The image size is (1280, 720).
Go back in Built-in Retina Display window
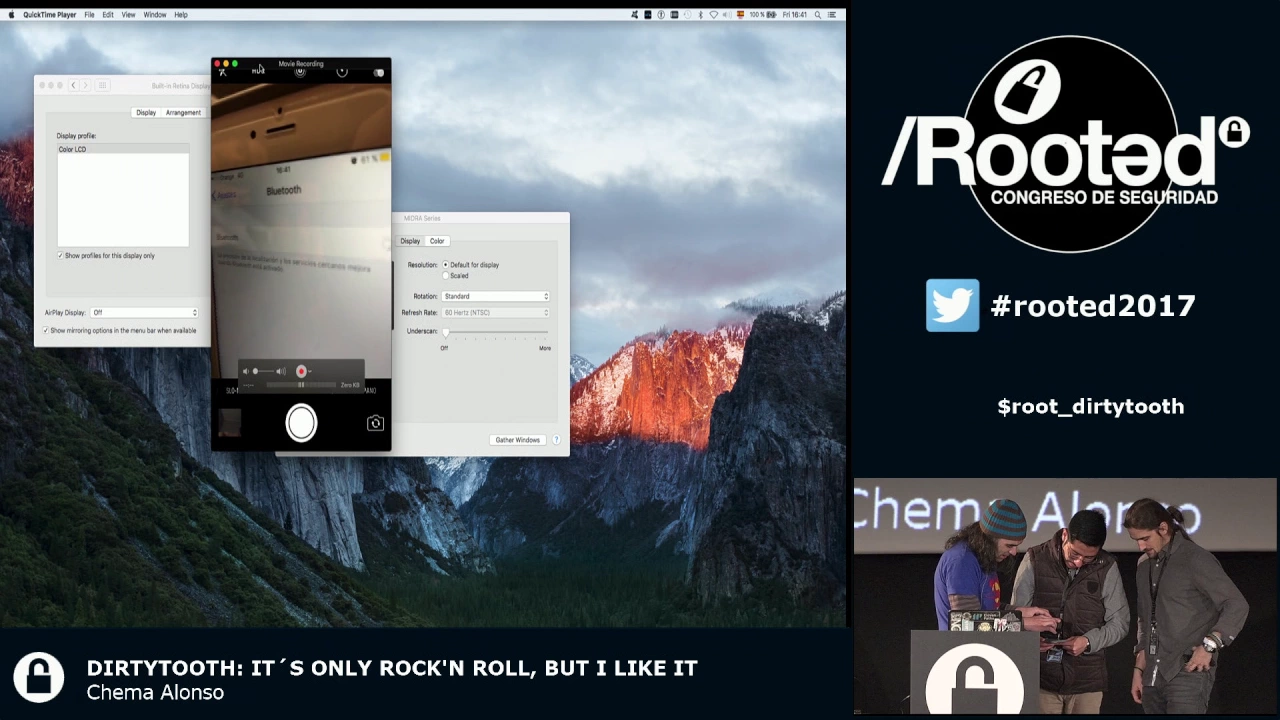pos(73,86)
